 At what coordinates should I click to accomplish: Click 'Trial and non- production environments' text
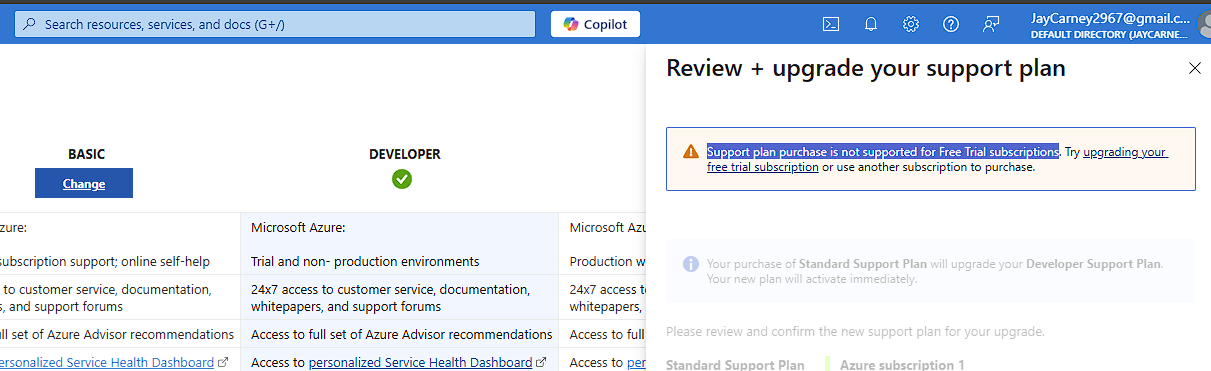[x=365, y=261]
